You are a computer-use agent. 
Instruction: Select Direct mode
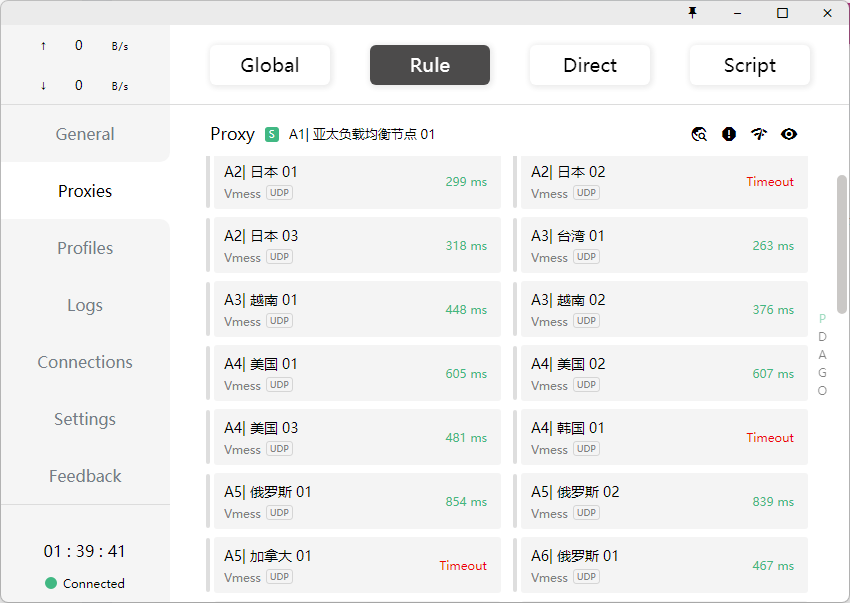pyautogui.click(x=590, y=65)
